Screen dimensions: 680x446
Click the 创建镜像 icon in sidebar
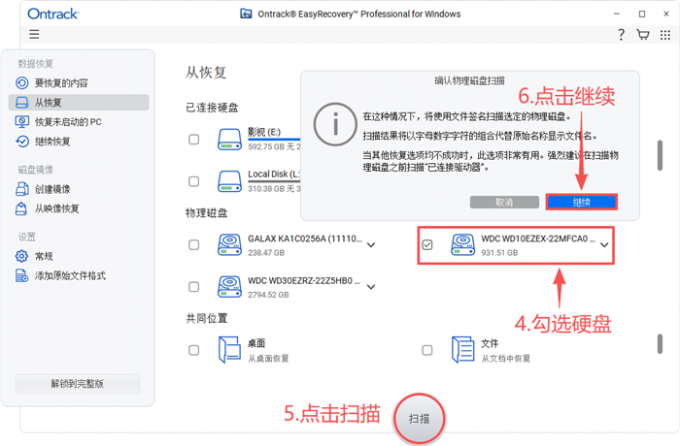pos(22,189)
